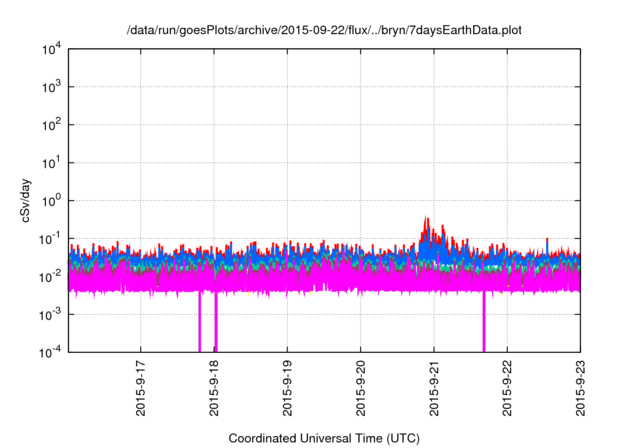Click the 2015-9-20 date label
Screen dimensions: 640x448
pos(360,388)
